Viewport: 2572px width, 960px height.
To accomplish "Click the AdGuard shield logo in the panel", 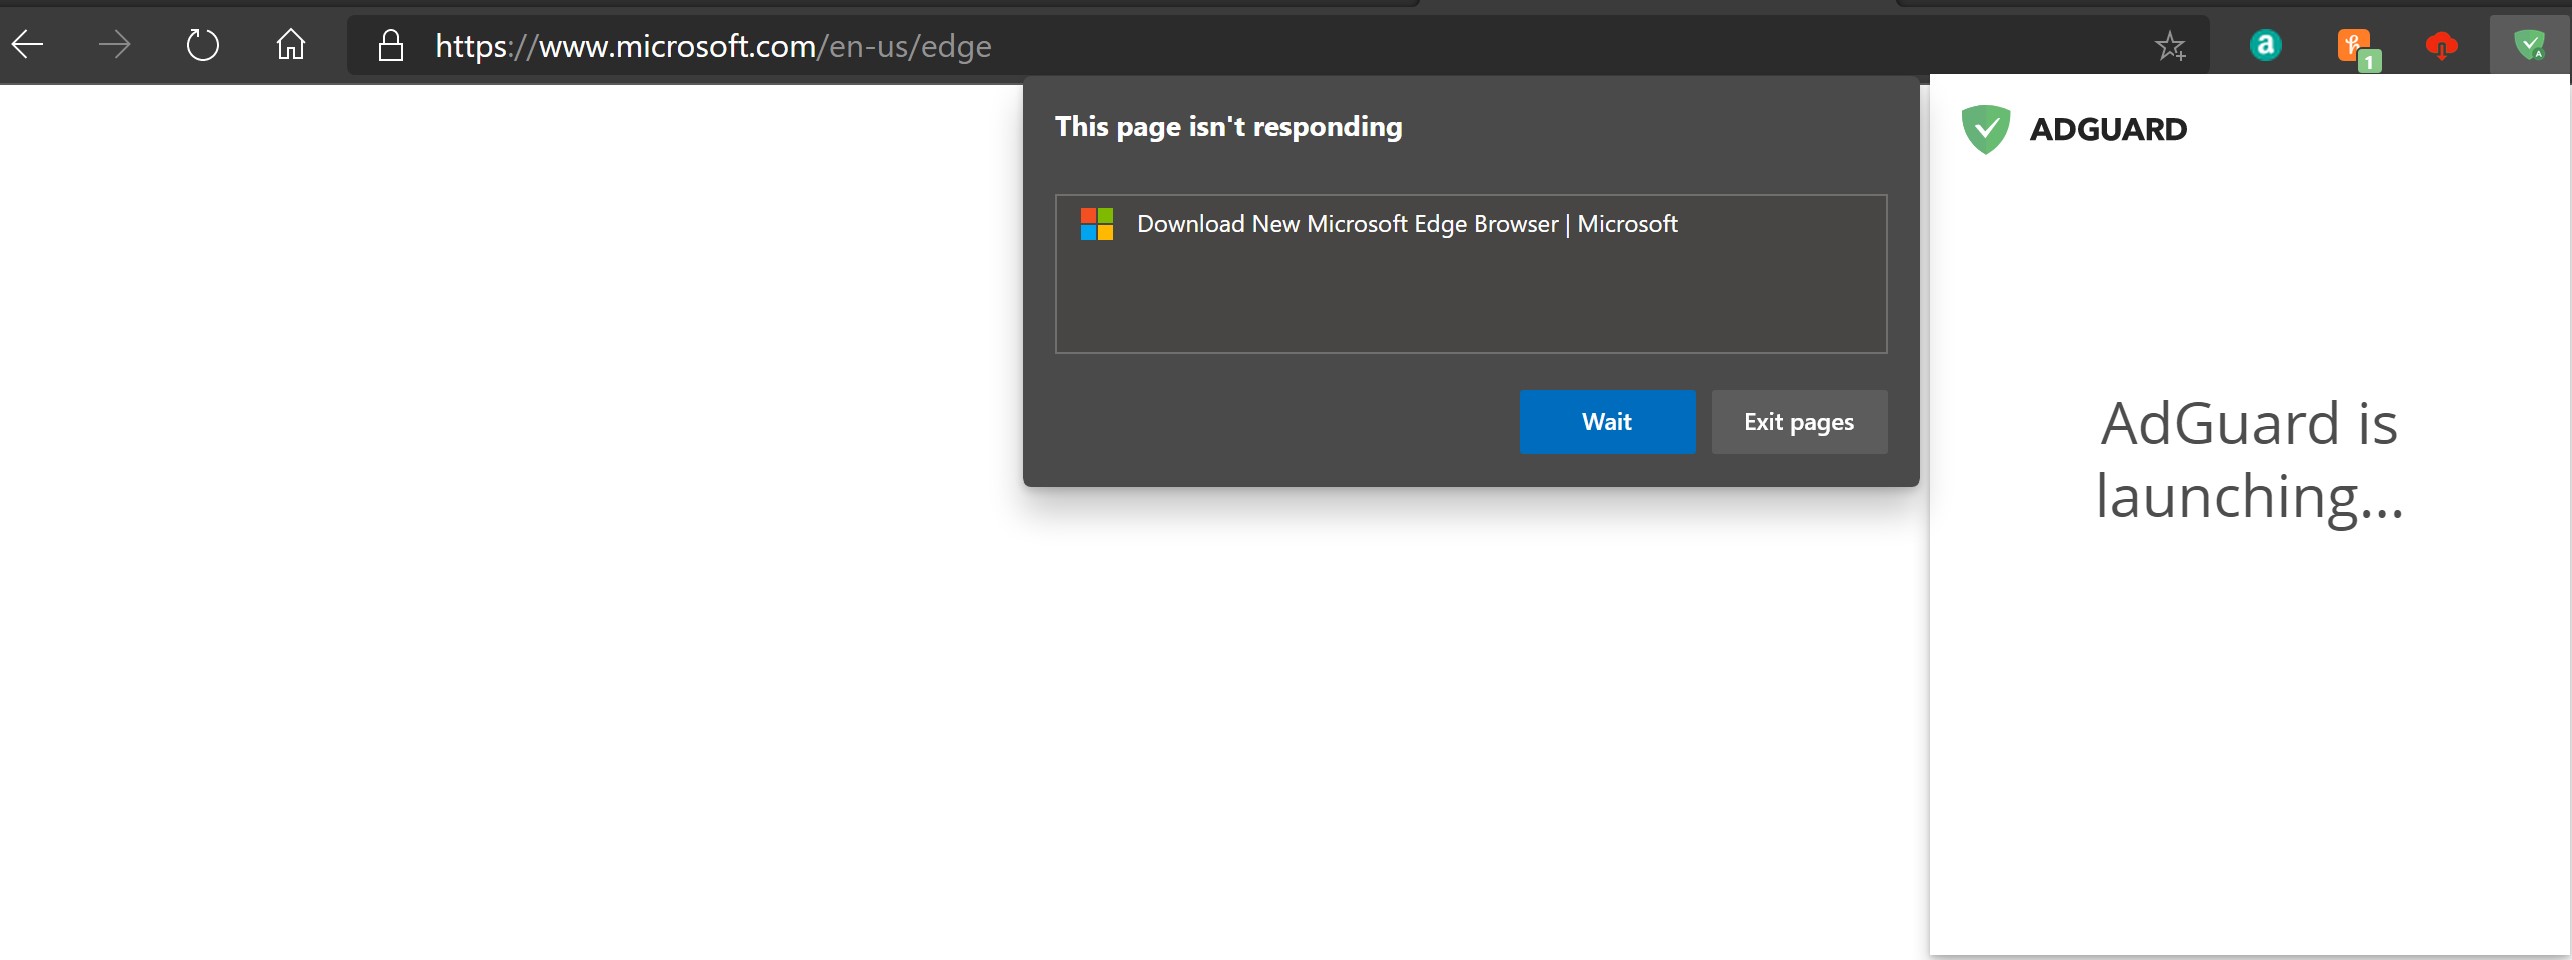I will tap(1985, 128).
